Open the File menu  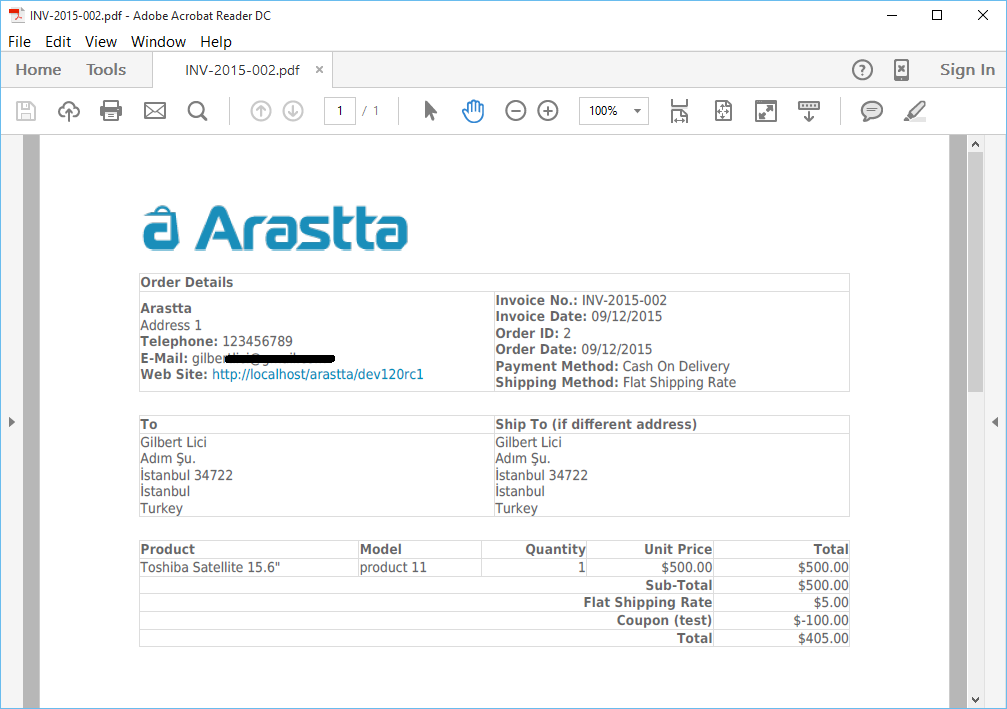pyautogui.click(x=19, y=42)
